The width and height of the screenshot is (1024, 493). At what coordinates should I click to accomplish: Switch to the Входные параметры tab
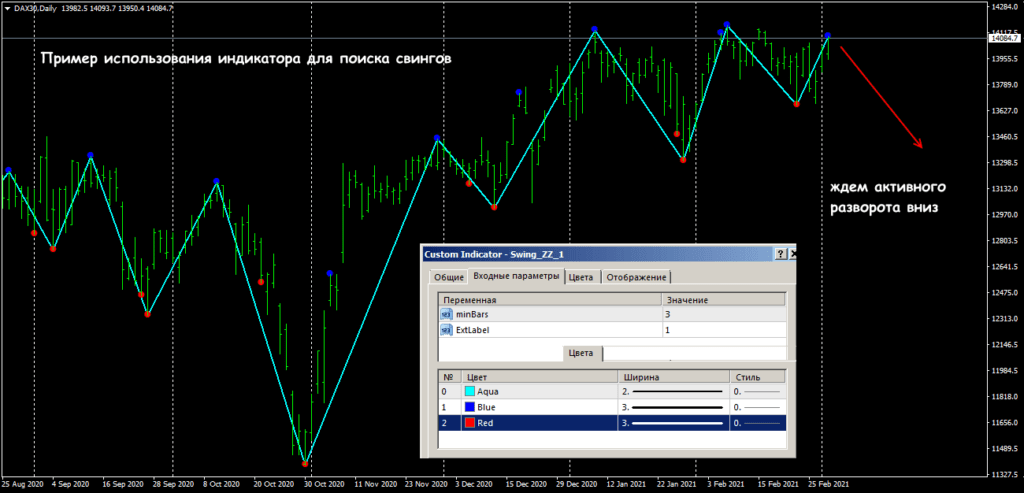(517, 277)
